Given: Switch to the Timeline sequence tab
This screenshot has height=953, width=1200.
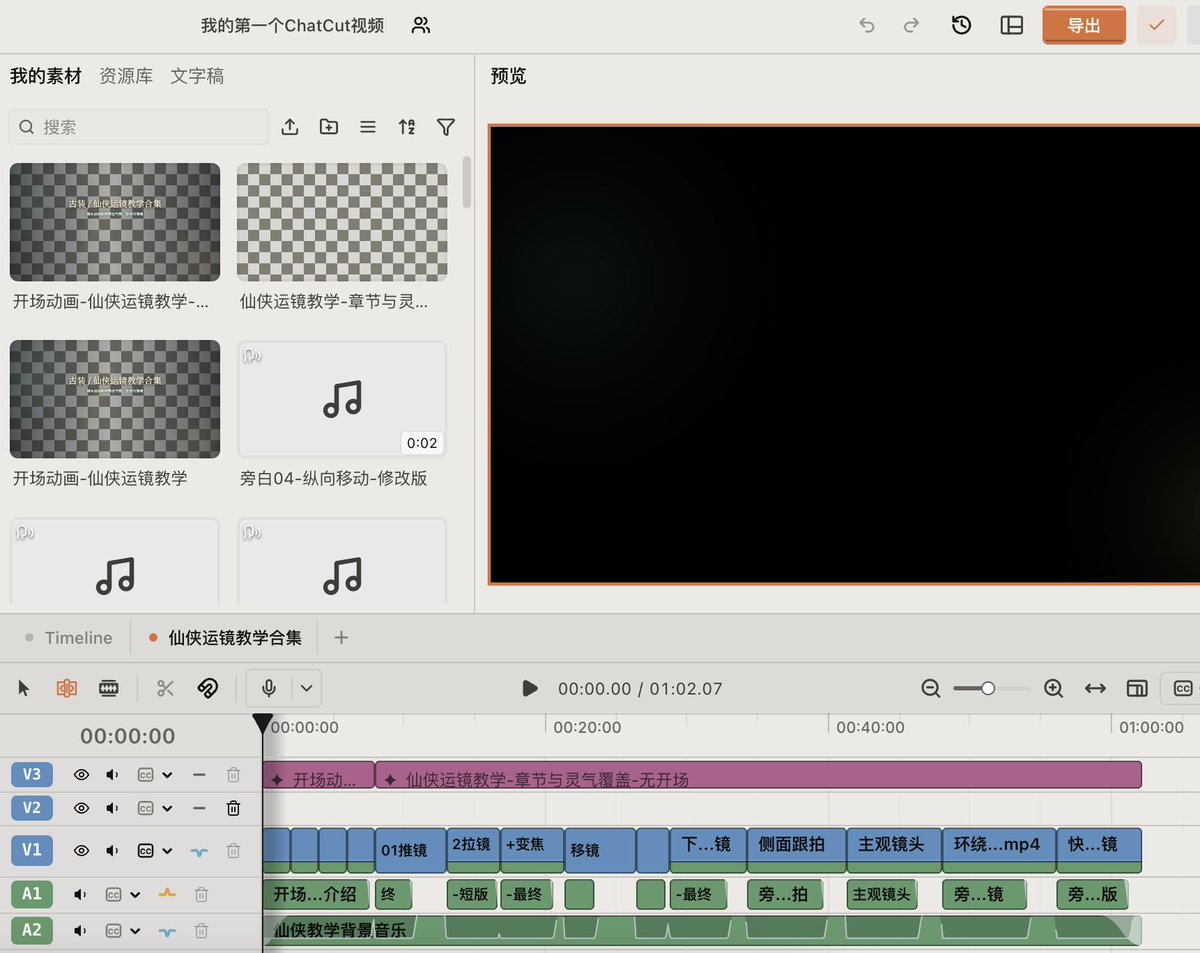Looking at the screenshot, I should click(x=78, y=638).
